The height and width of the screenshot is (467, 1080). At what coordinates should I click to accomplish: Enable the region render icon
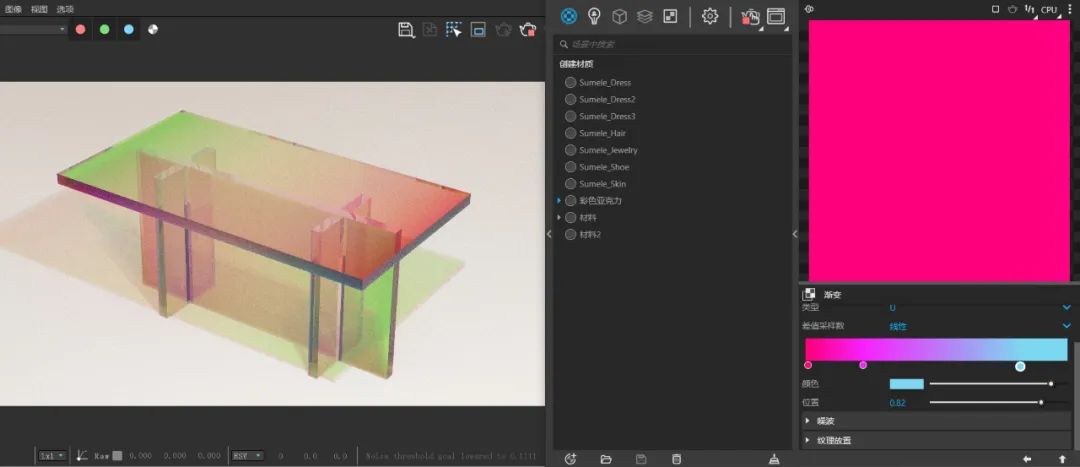click(x=478, y=30)
